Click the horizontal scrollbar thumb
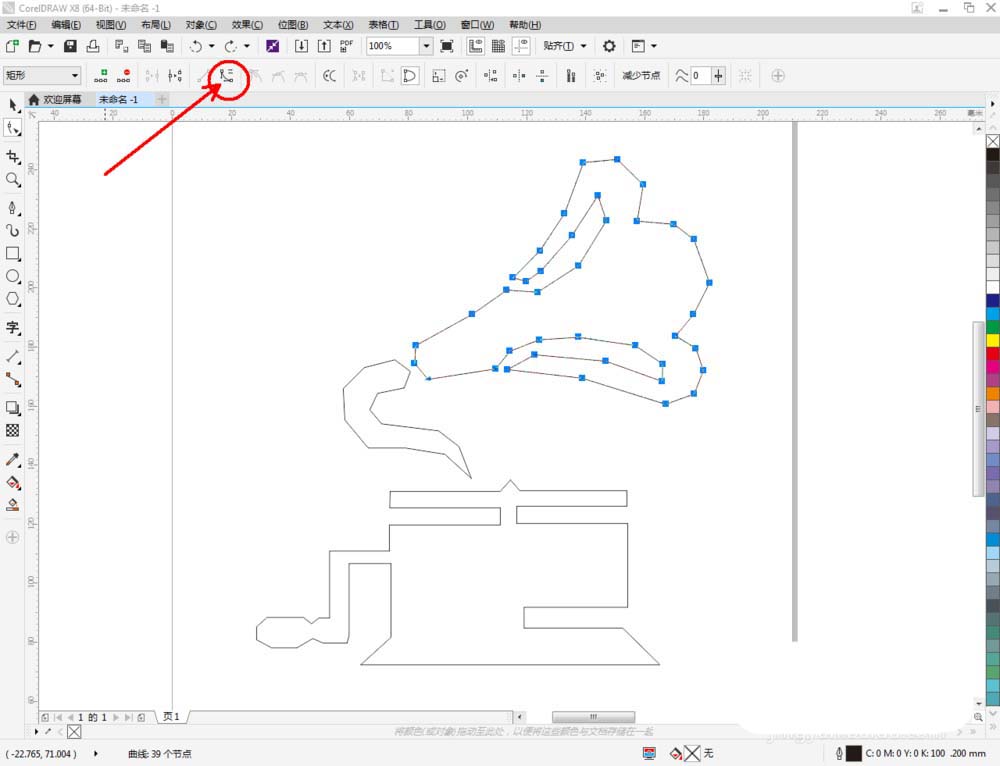 coord(593,717)
